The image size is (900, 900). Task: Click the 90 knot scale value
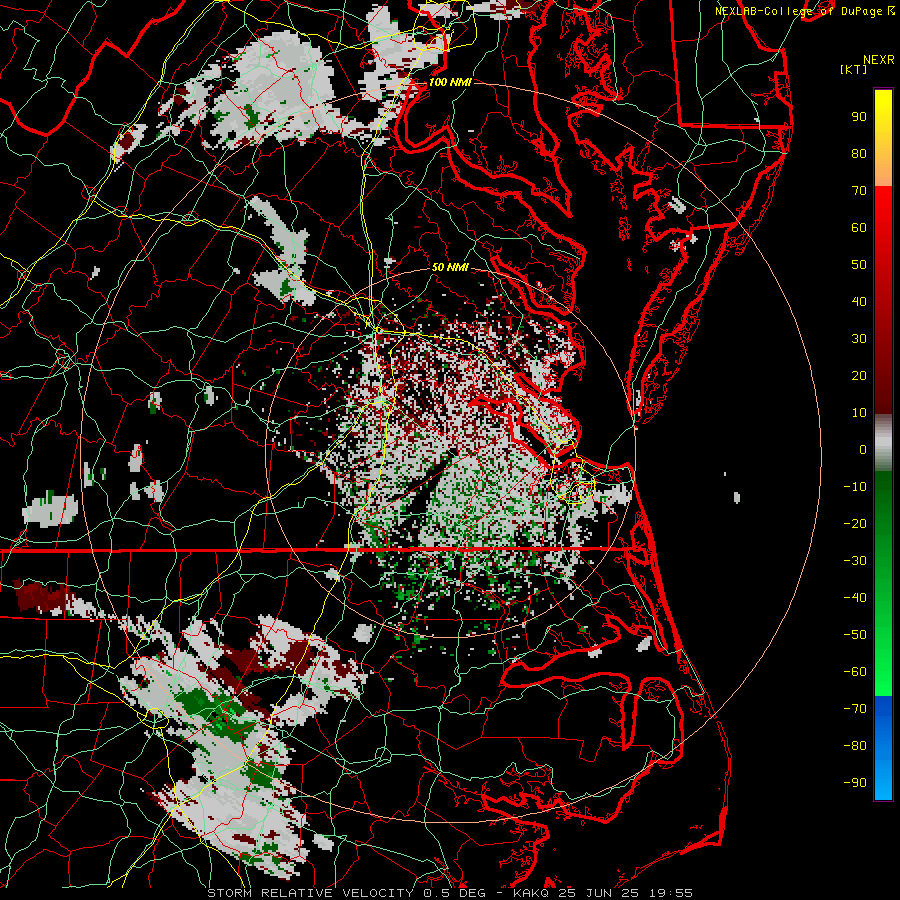(859, 117)
